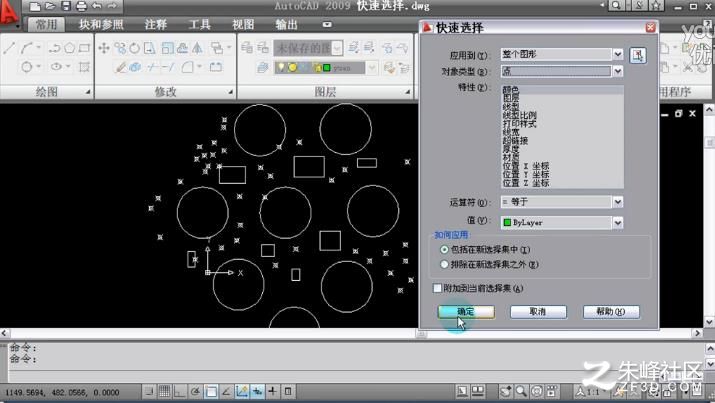715x403 pixels.
Task: Select 打印样式 in the 特性 list
Action: [519, 124]
